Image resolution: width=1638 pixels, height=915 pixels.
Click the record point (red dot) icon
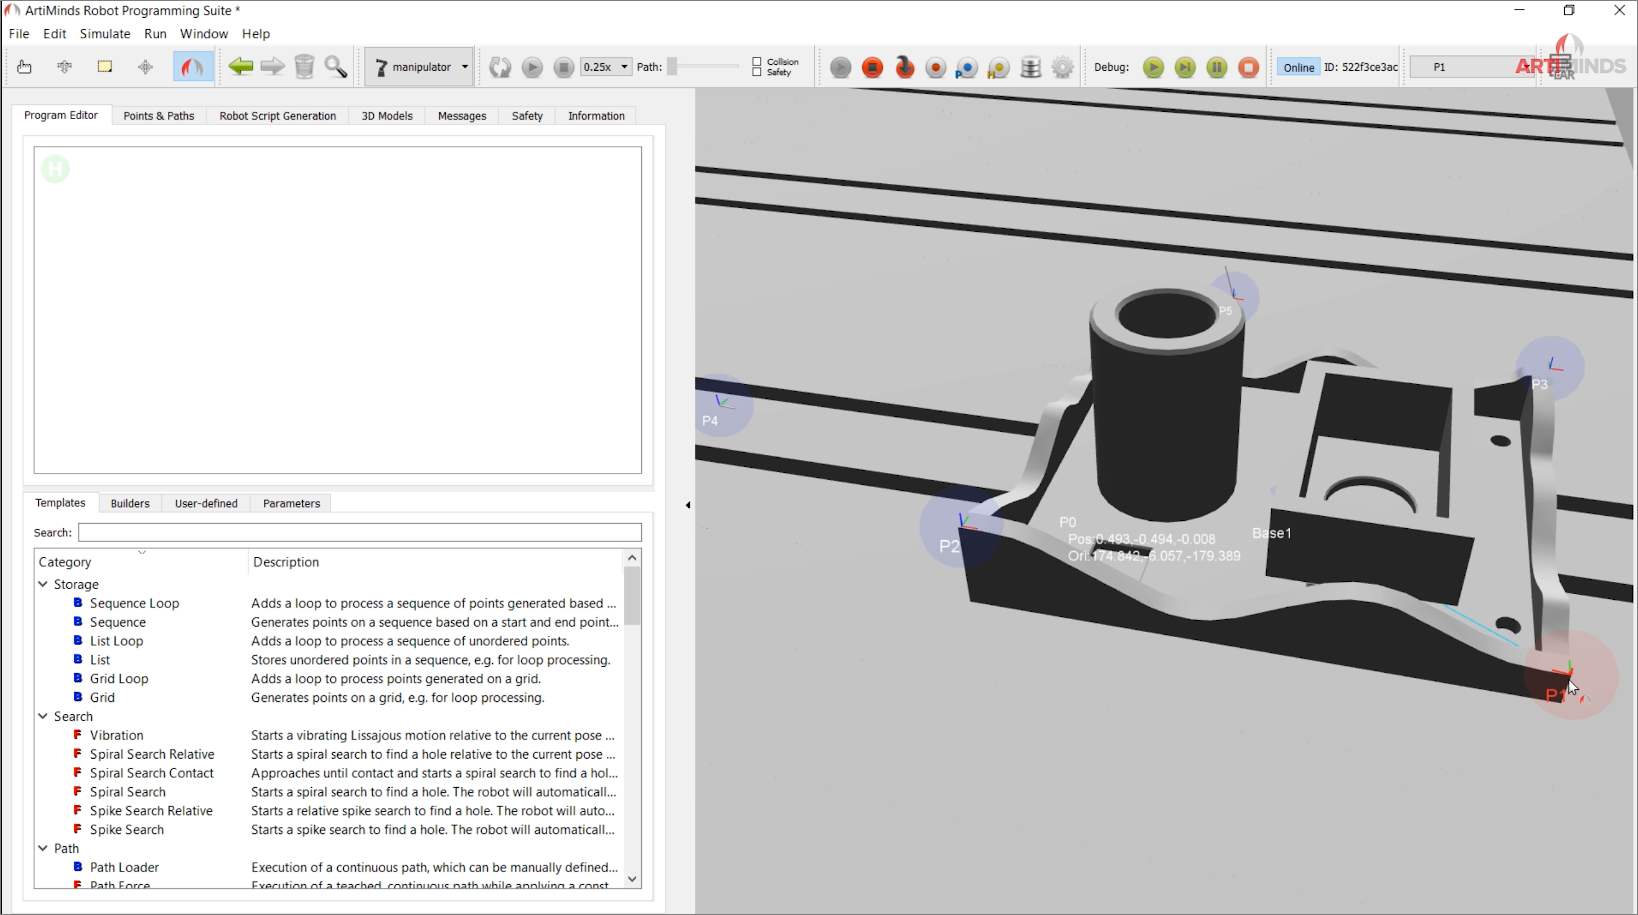pos(936,66)
